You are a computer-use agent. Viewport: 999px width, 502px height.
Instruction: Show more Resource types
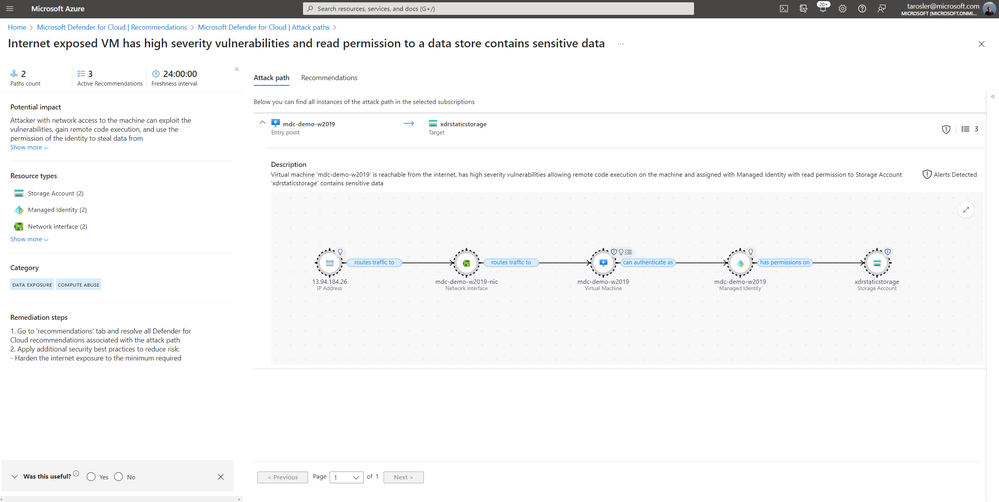29,239
